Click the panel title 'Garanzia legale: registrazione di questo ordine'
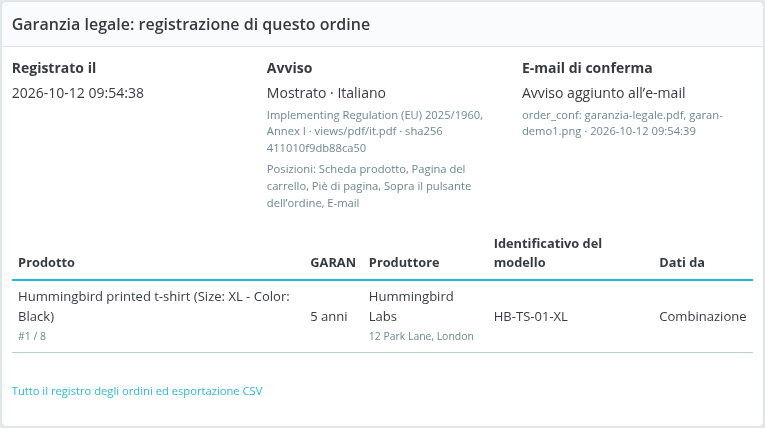The image size is (765, 428). tap(191, 24)
